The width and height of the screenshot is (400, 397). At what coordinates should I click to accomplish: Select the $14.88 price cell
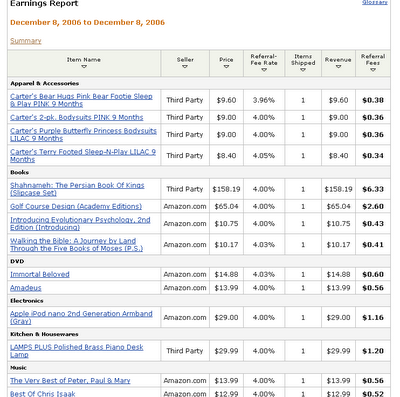click(226, 274)
